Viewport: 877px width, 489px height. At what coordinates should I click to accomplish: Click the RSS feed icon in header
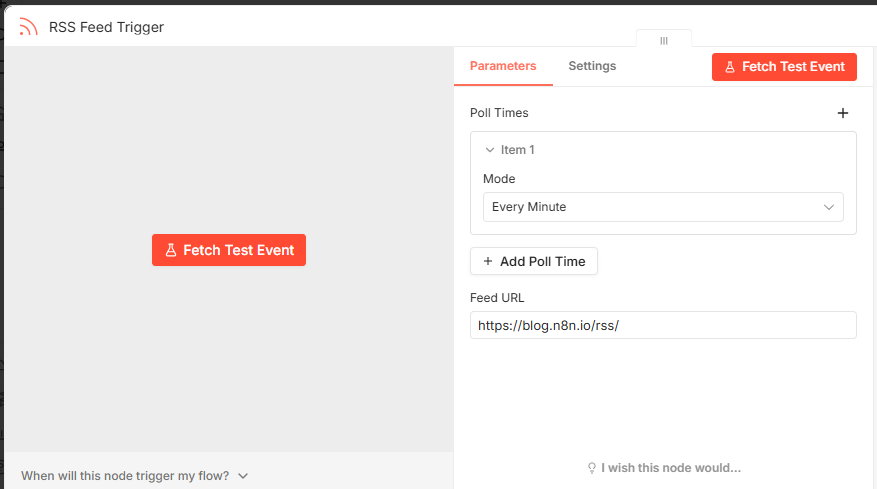coord(28,27)
